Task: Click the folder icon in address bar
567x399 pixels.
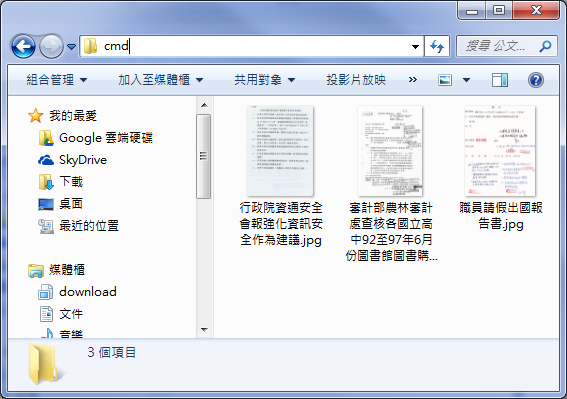Action: click(x=90, y=46)
